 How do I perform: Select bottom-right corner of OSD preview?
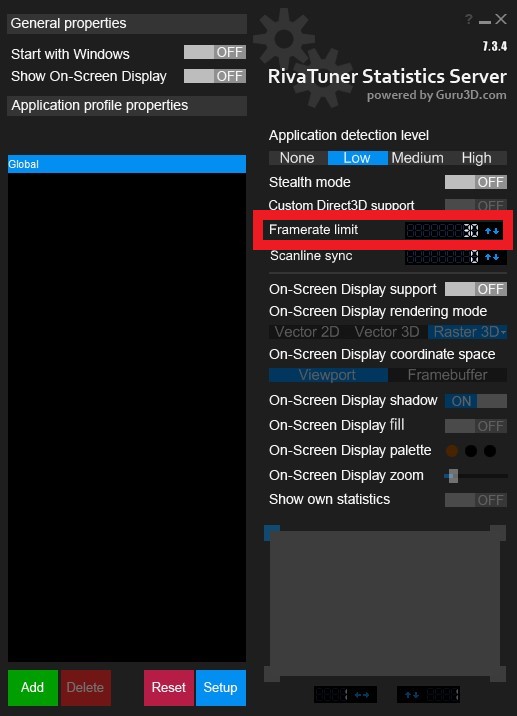click(x=498, y=674)
